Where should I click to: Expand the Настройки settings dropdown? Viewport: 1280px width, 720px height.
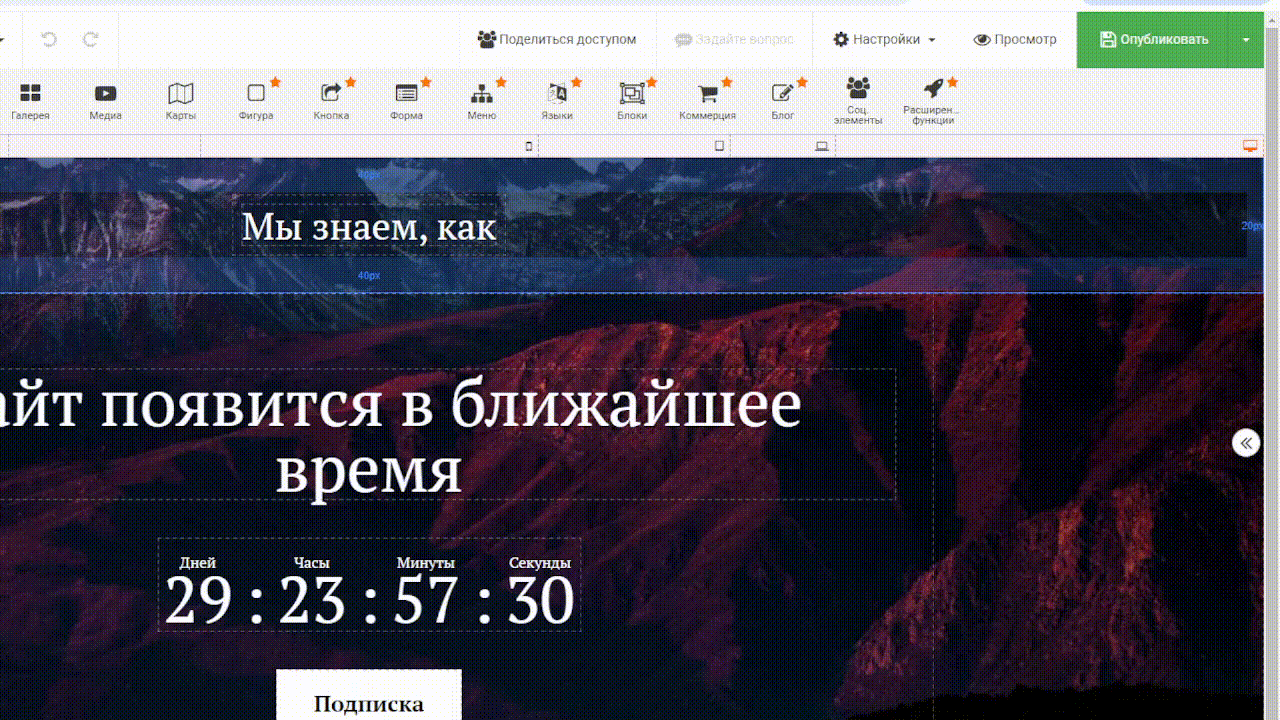coord(884,40)
